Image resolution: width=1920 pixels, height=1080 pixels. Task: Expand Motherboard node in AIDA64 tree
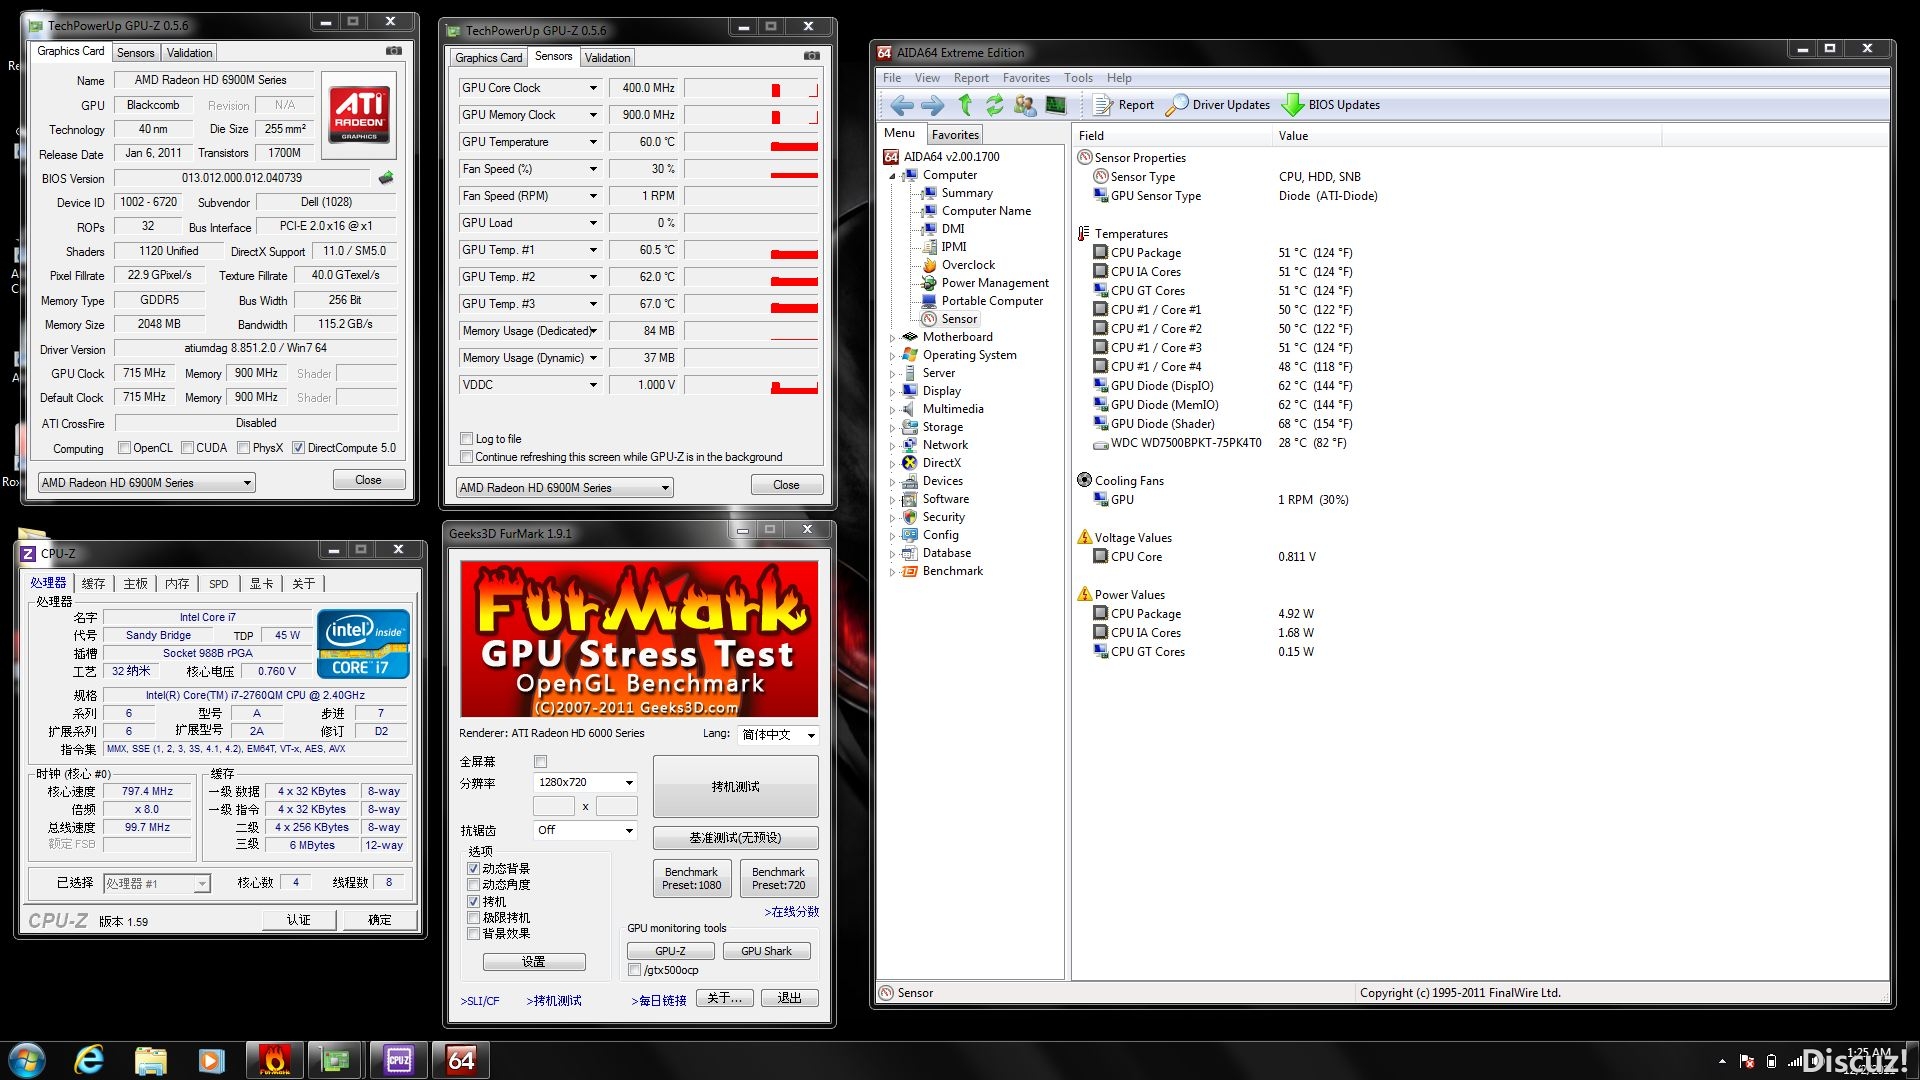pyautogui.click(x=892, y=338)
